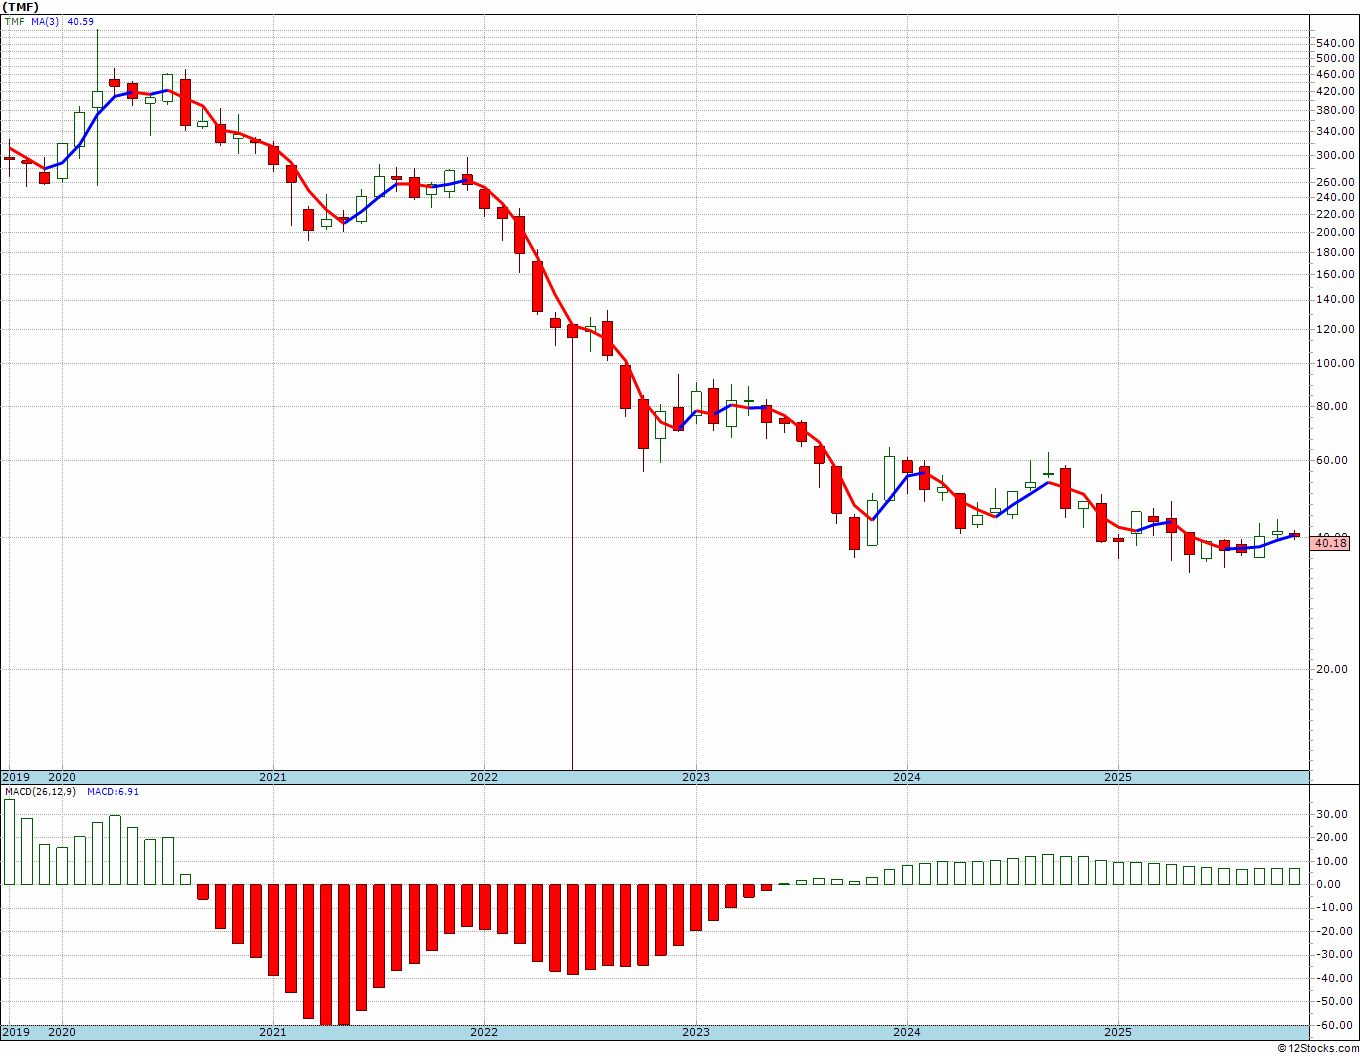Select 2020 on the MACD panel time axis
This screenshot has width=1360, height=1056.
pos(62,1032)
